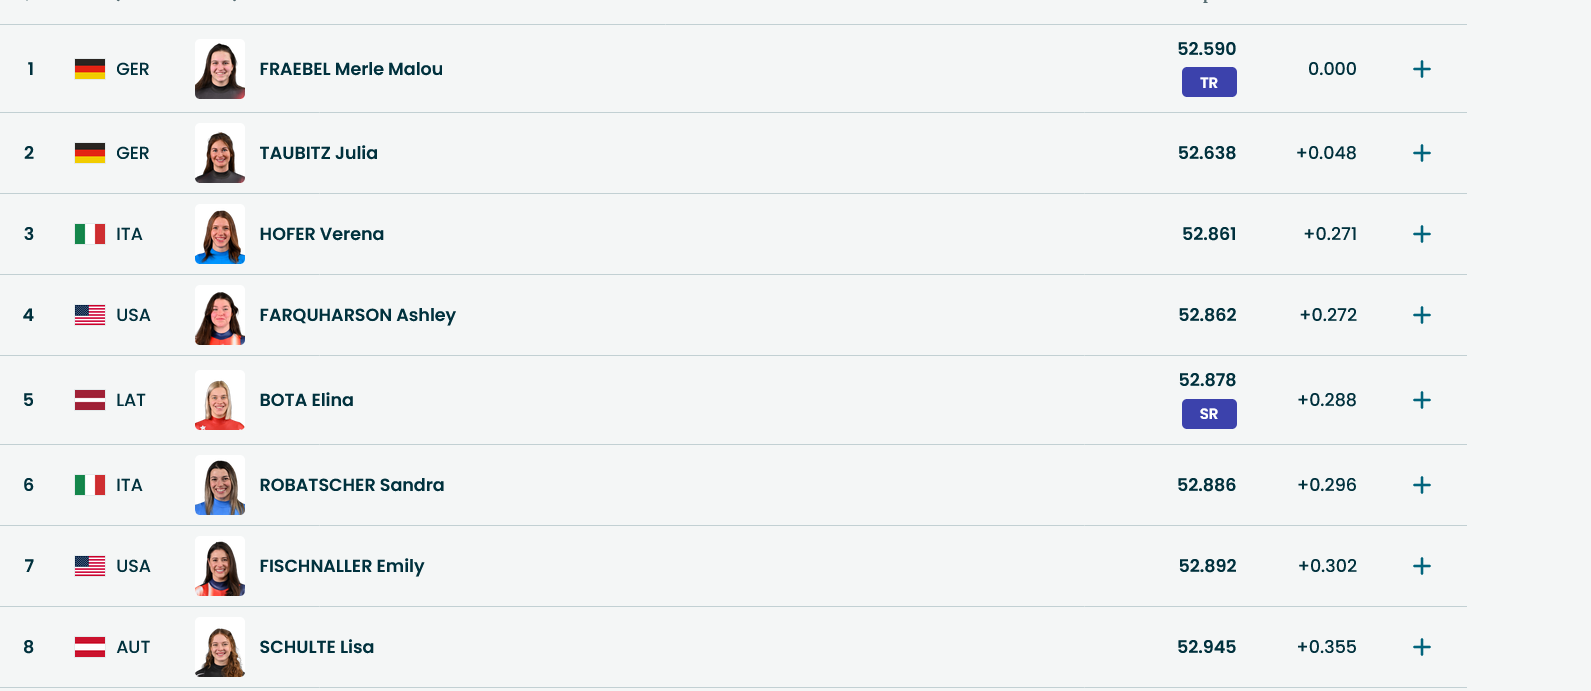Select Bota Elina's name link
Viewport: 1591px width, 691px height.
pyautogui.click(x=306, y=400)
